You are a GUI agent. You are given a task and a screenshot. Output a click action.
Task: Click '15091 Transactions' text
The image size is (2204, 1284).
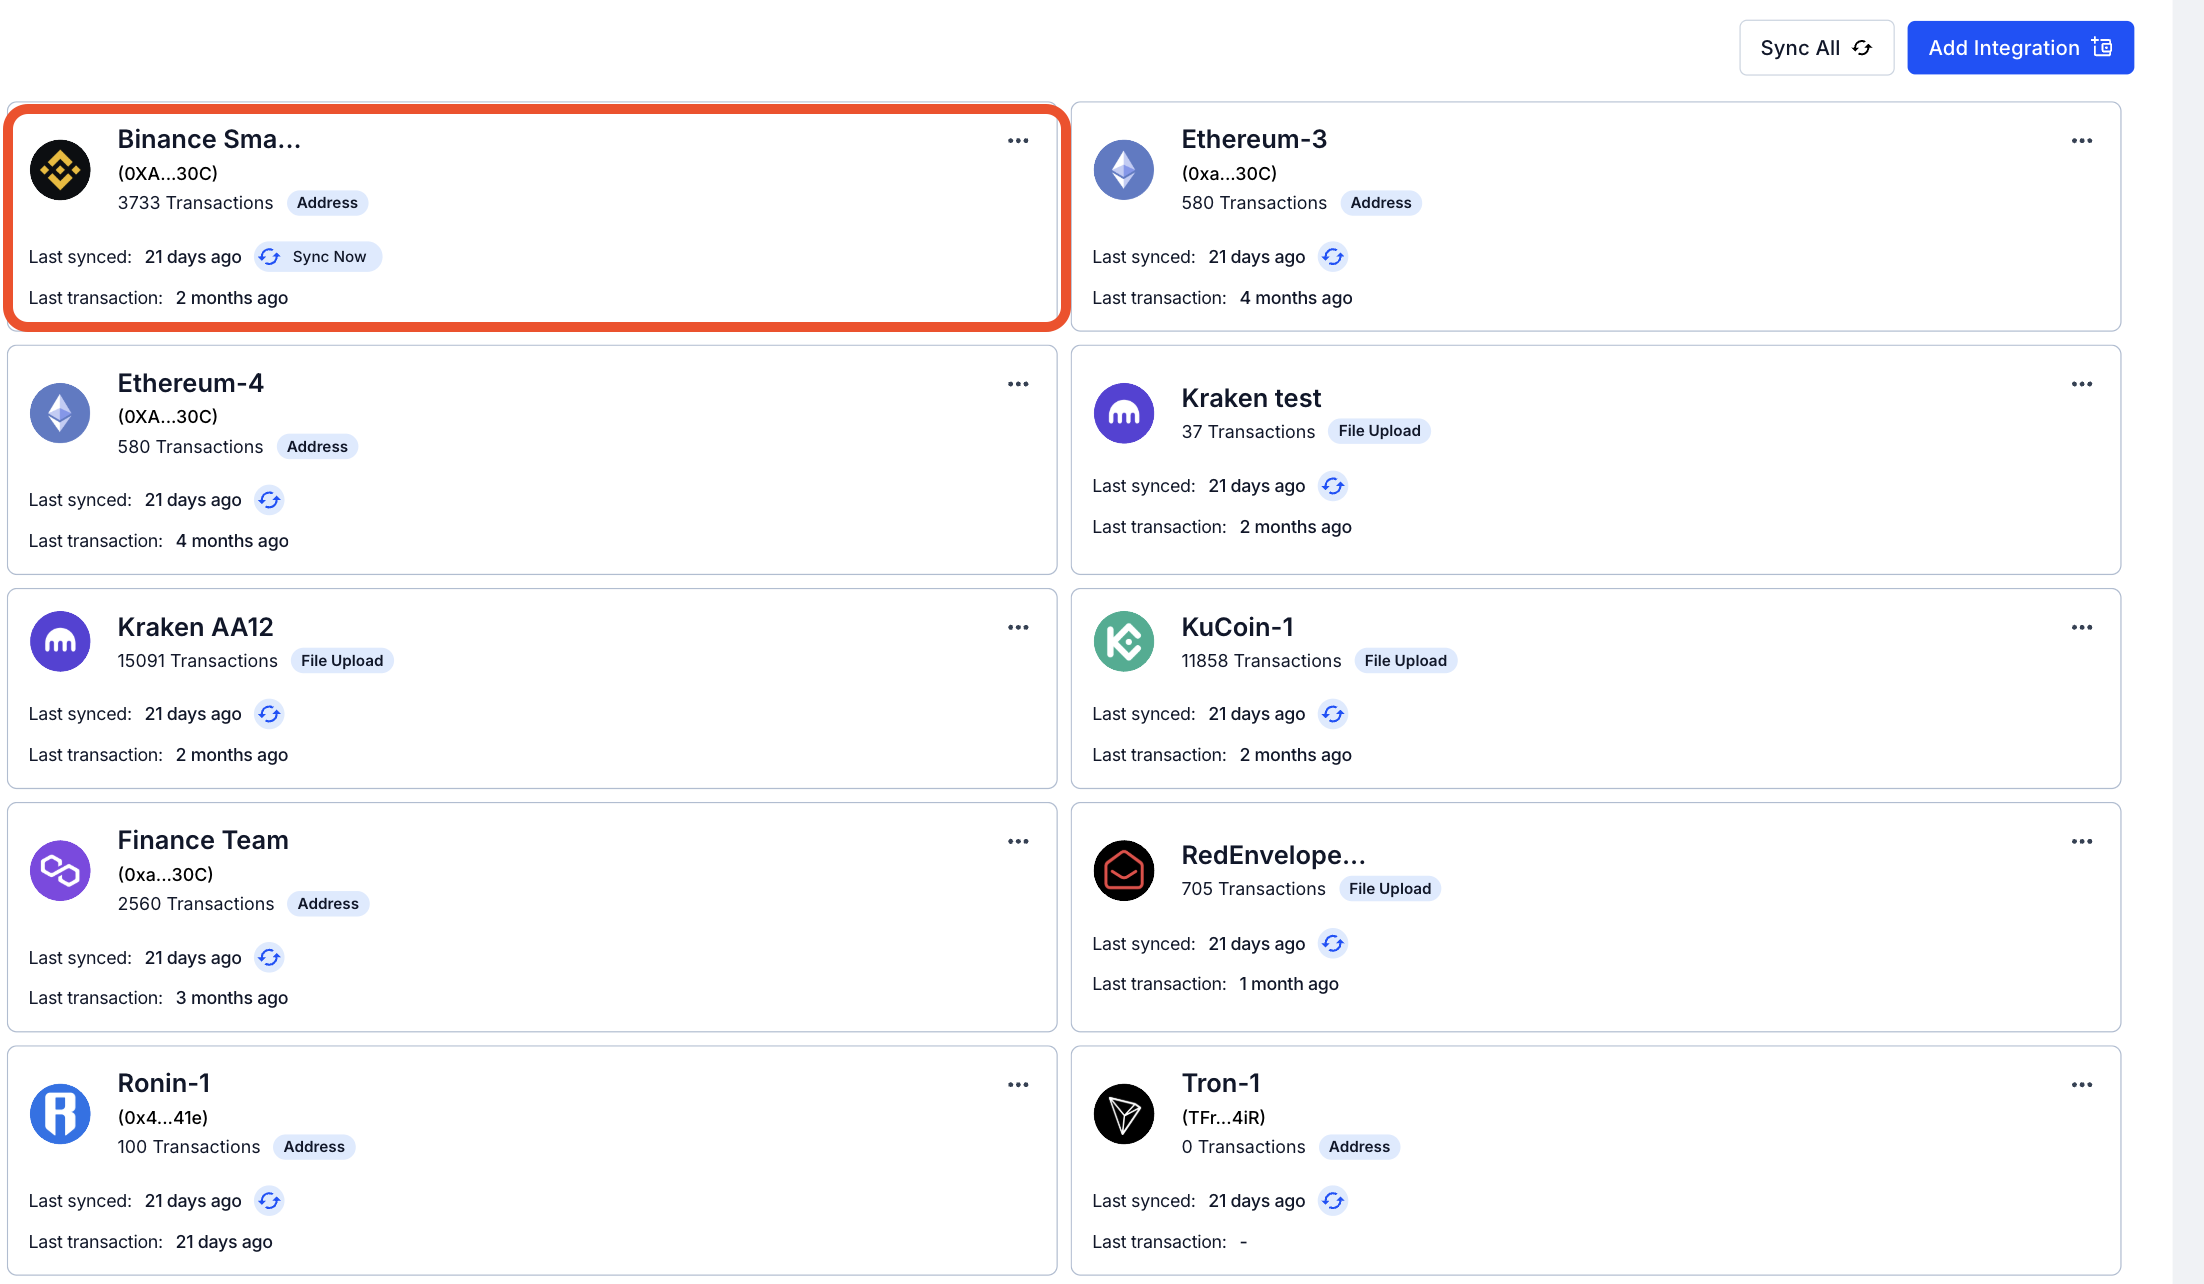click(197, 661)
